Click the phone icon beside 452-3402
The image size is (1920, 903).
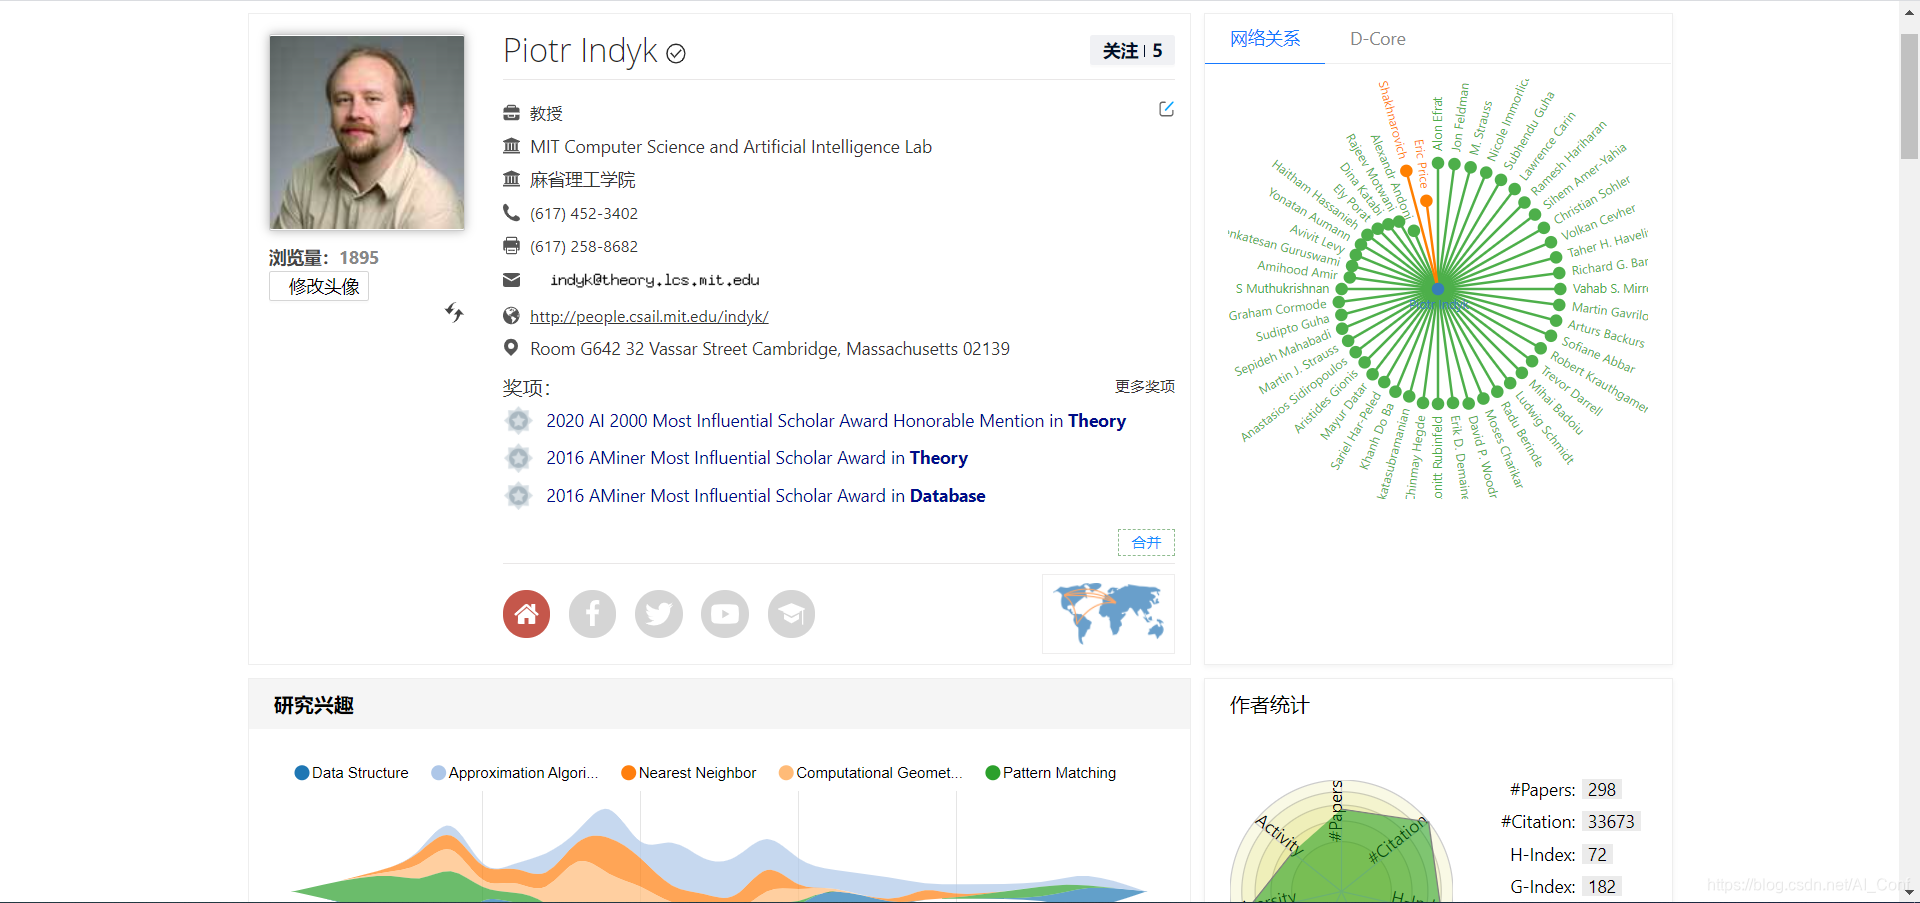tap(511, 212)
